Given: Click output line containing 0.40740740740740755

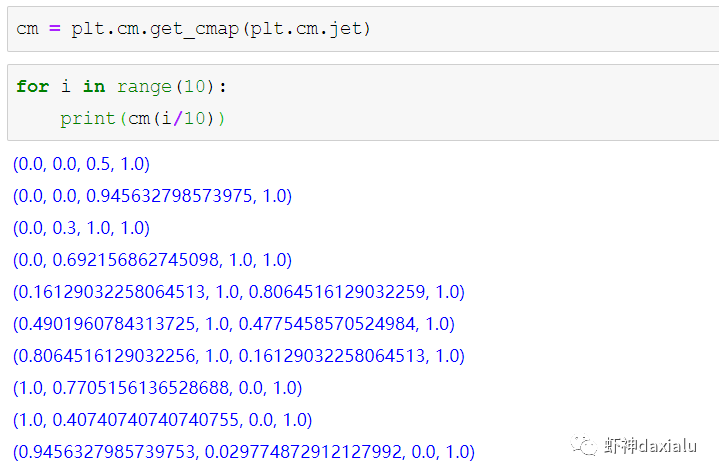Looking at the screenshot, I should (162, 420).
